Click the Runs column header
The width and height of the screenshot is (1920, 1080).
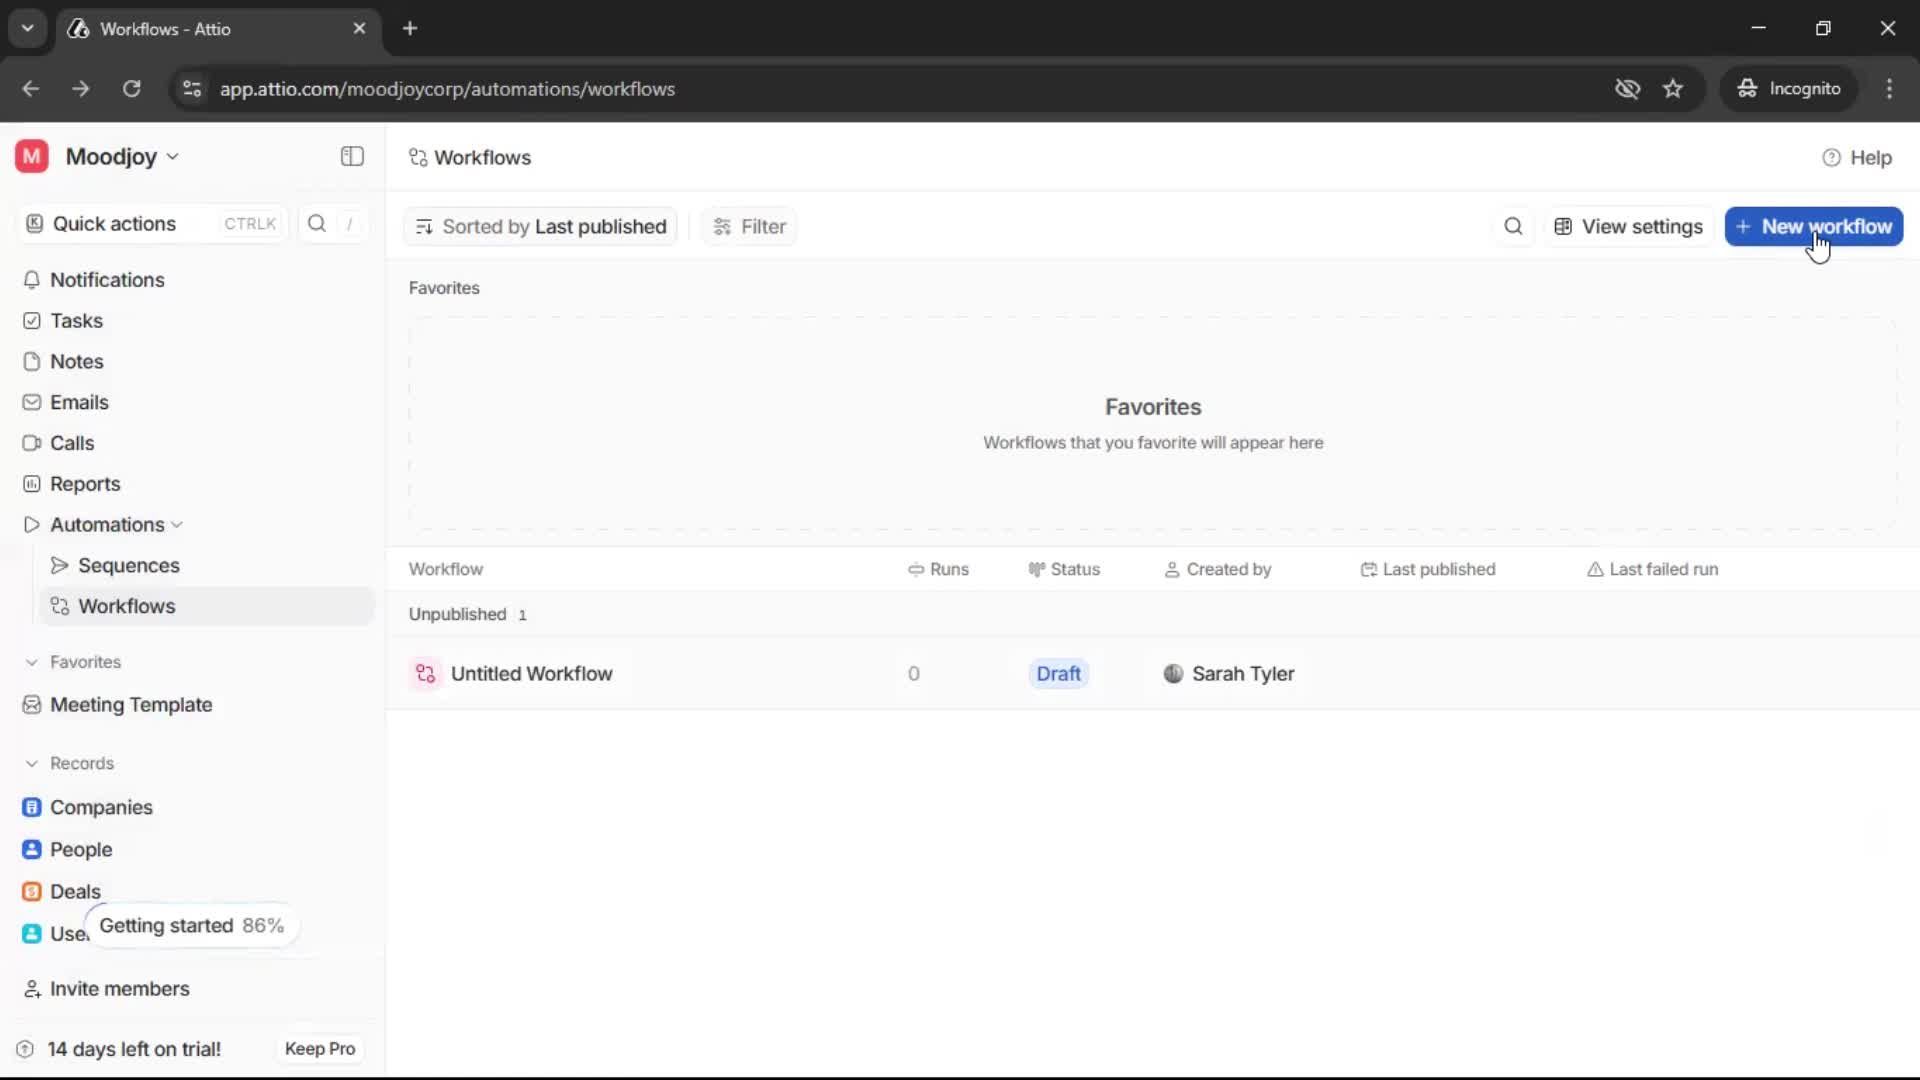coord(938,569)
